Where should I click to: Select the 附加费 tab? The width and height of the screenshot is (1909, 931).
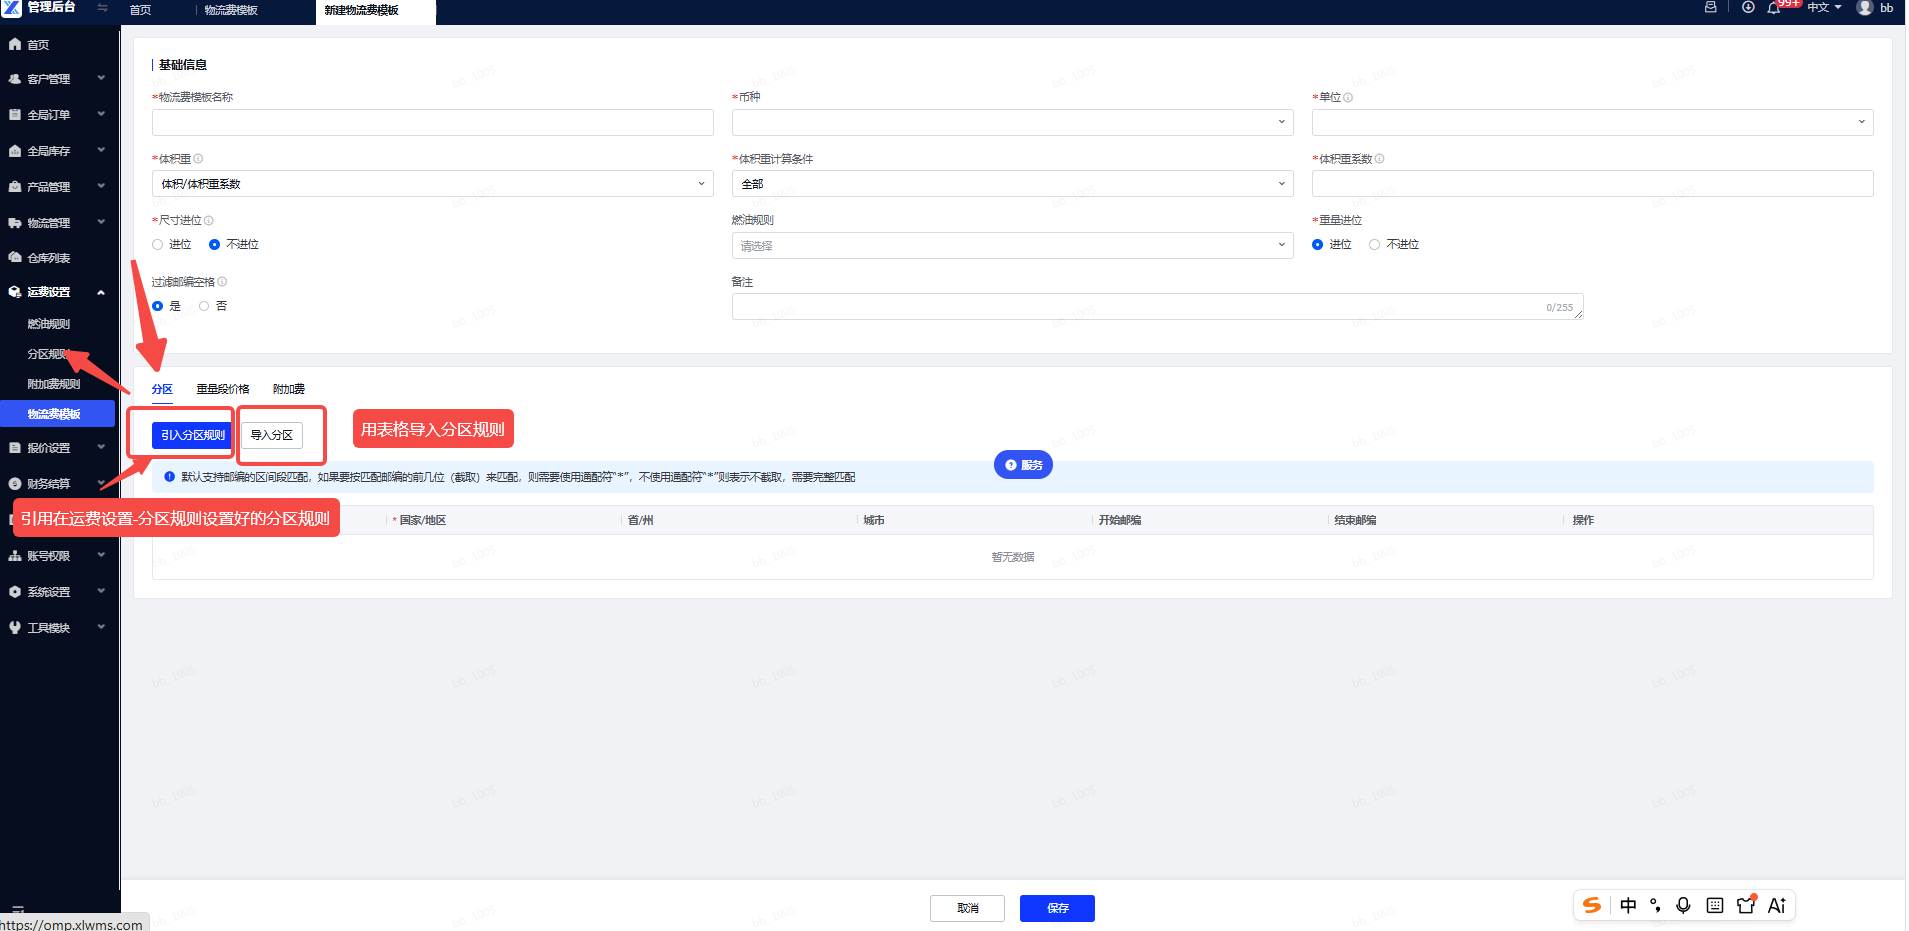click(289, 389)
